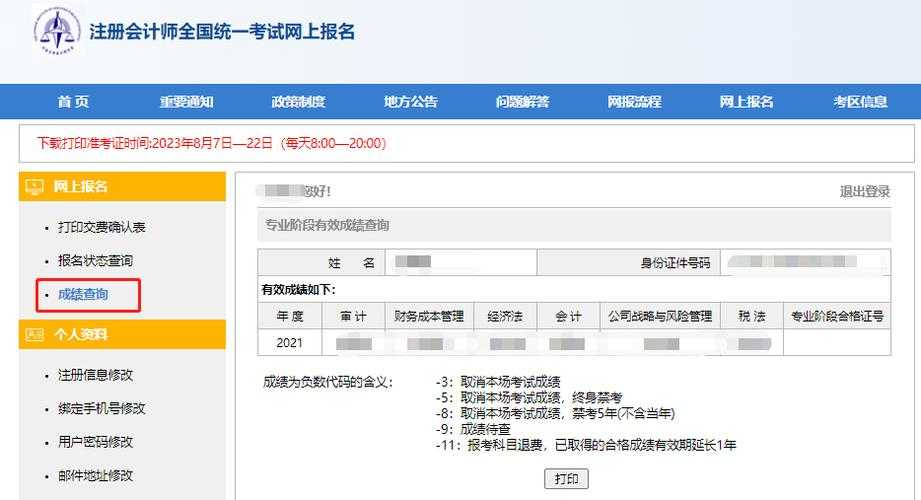Click the 有效成绩如下 label
Screen dimensions: 921x500
[x=298, y=290]
